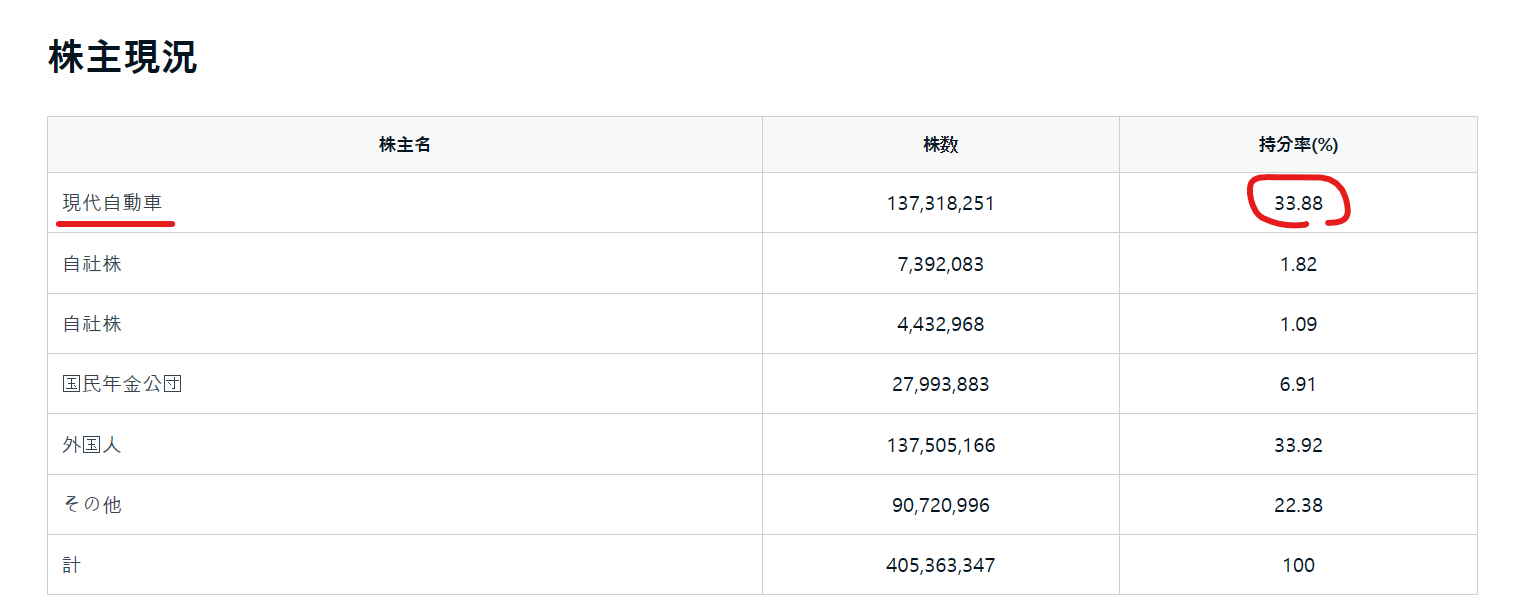Screen dimensions: 1513x616
Task: Click the 6.91 ownership percentage
Action: click(1298, 385)
